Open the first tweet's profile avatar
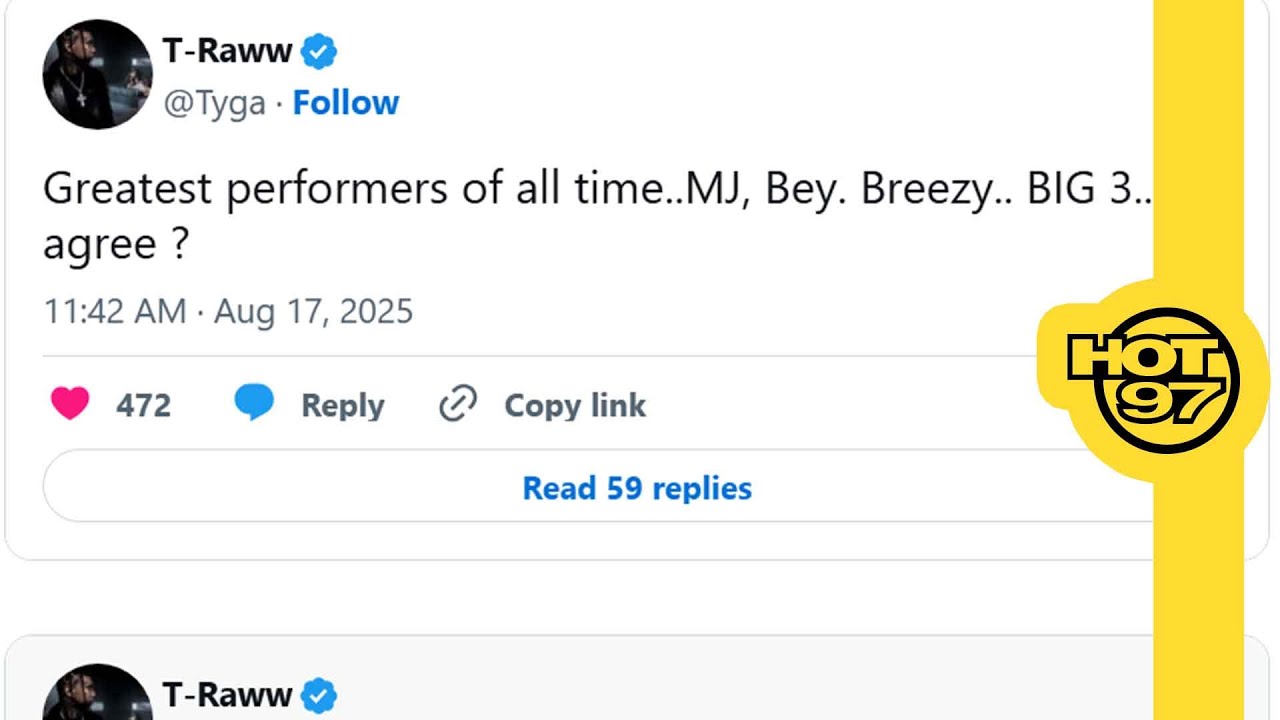Screen dimensions: 1280x720 pos(97,75)
